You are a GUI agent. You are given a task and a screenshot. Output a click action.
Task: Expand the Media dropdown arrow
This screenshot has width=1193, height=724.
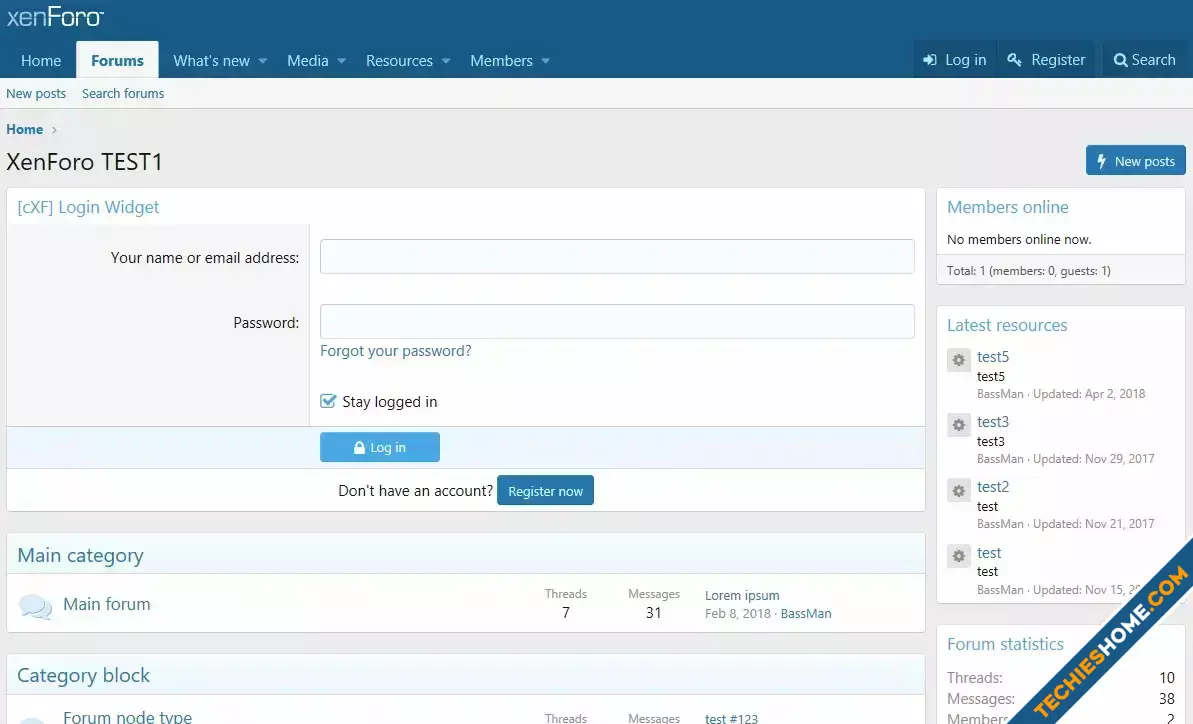(x=342, y=61)
